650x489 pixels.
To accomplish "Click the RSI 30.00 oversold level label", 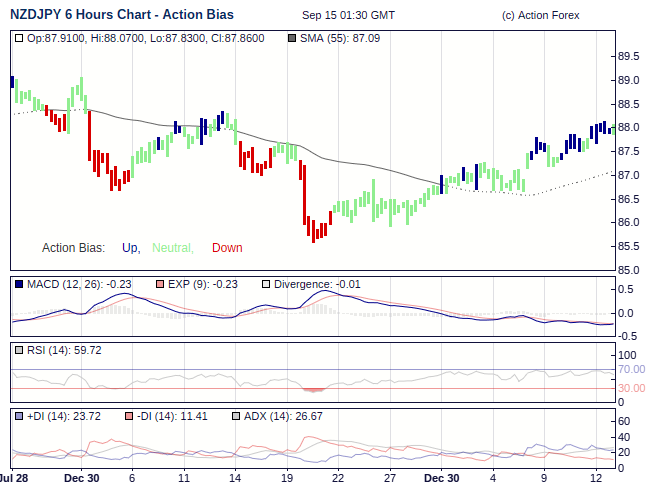I will [x=631, y=388].
